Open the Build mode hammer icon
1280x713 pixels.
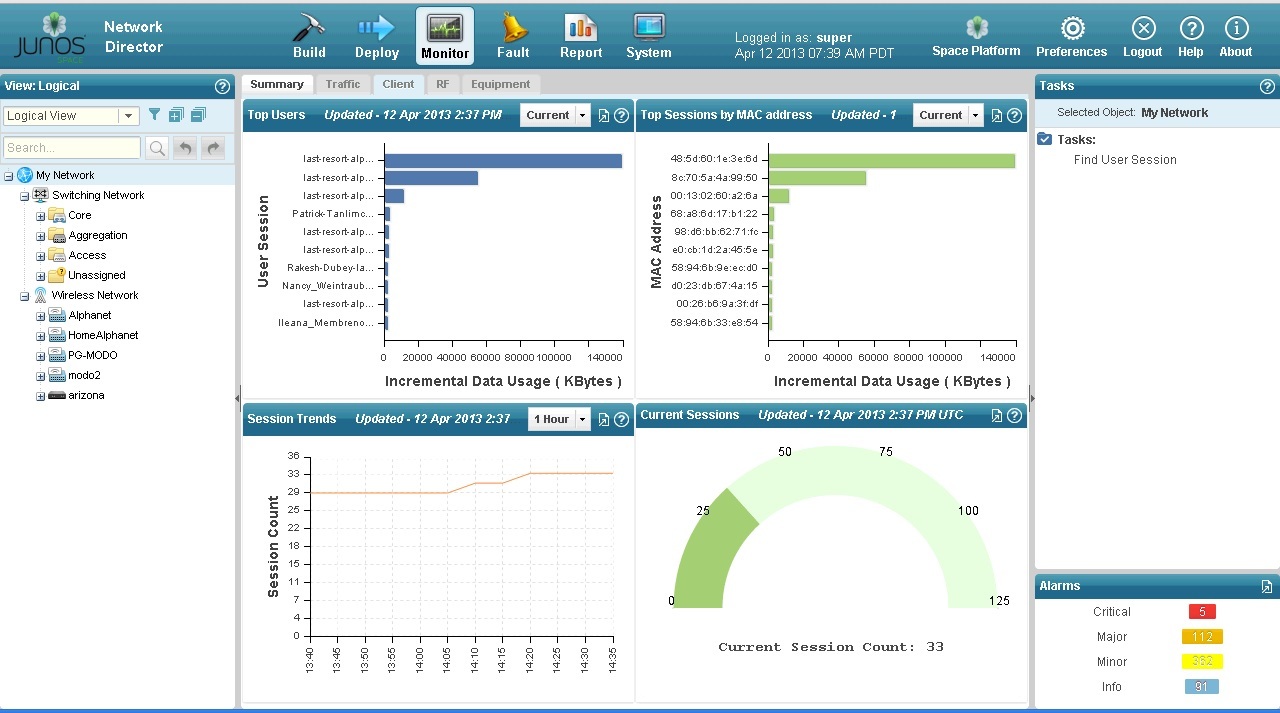(x=309, y=28)
